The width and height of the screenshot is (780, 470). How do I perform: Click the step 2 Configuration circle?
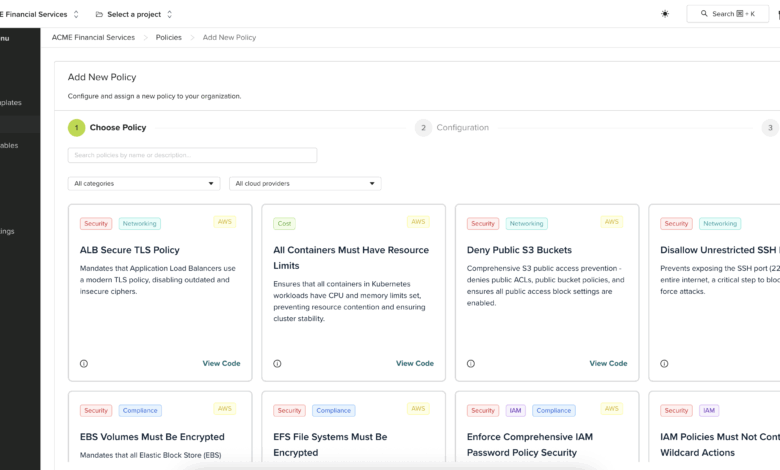(x=423, y=128)
